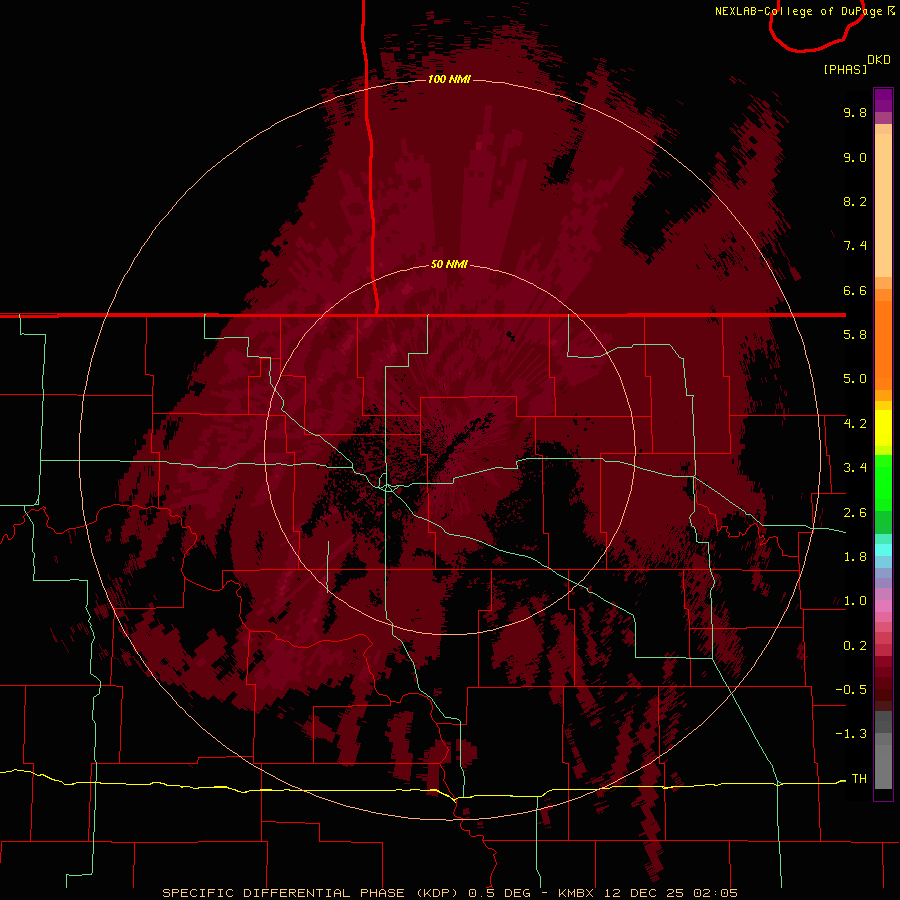The image size is (900, 900).
Task: Click the gray segment of the color bar
Action: coord(883,750)
